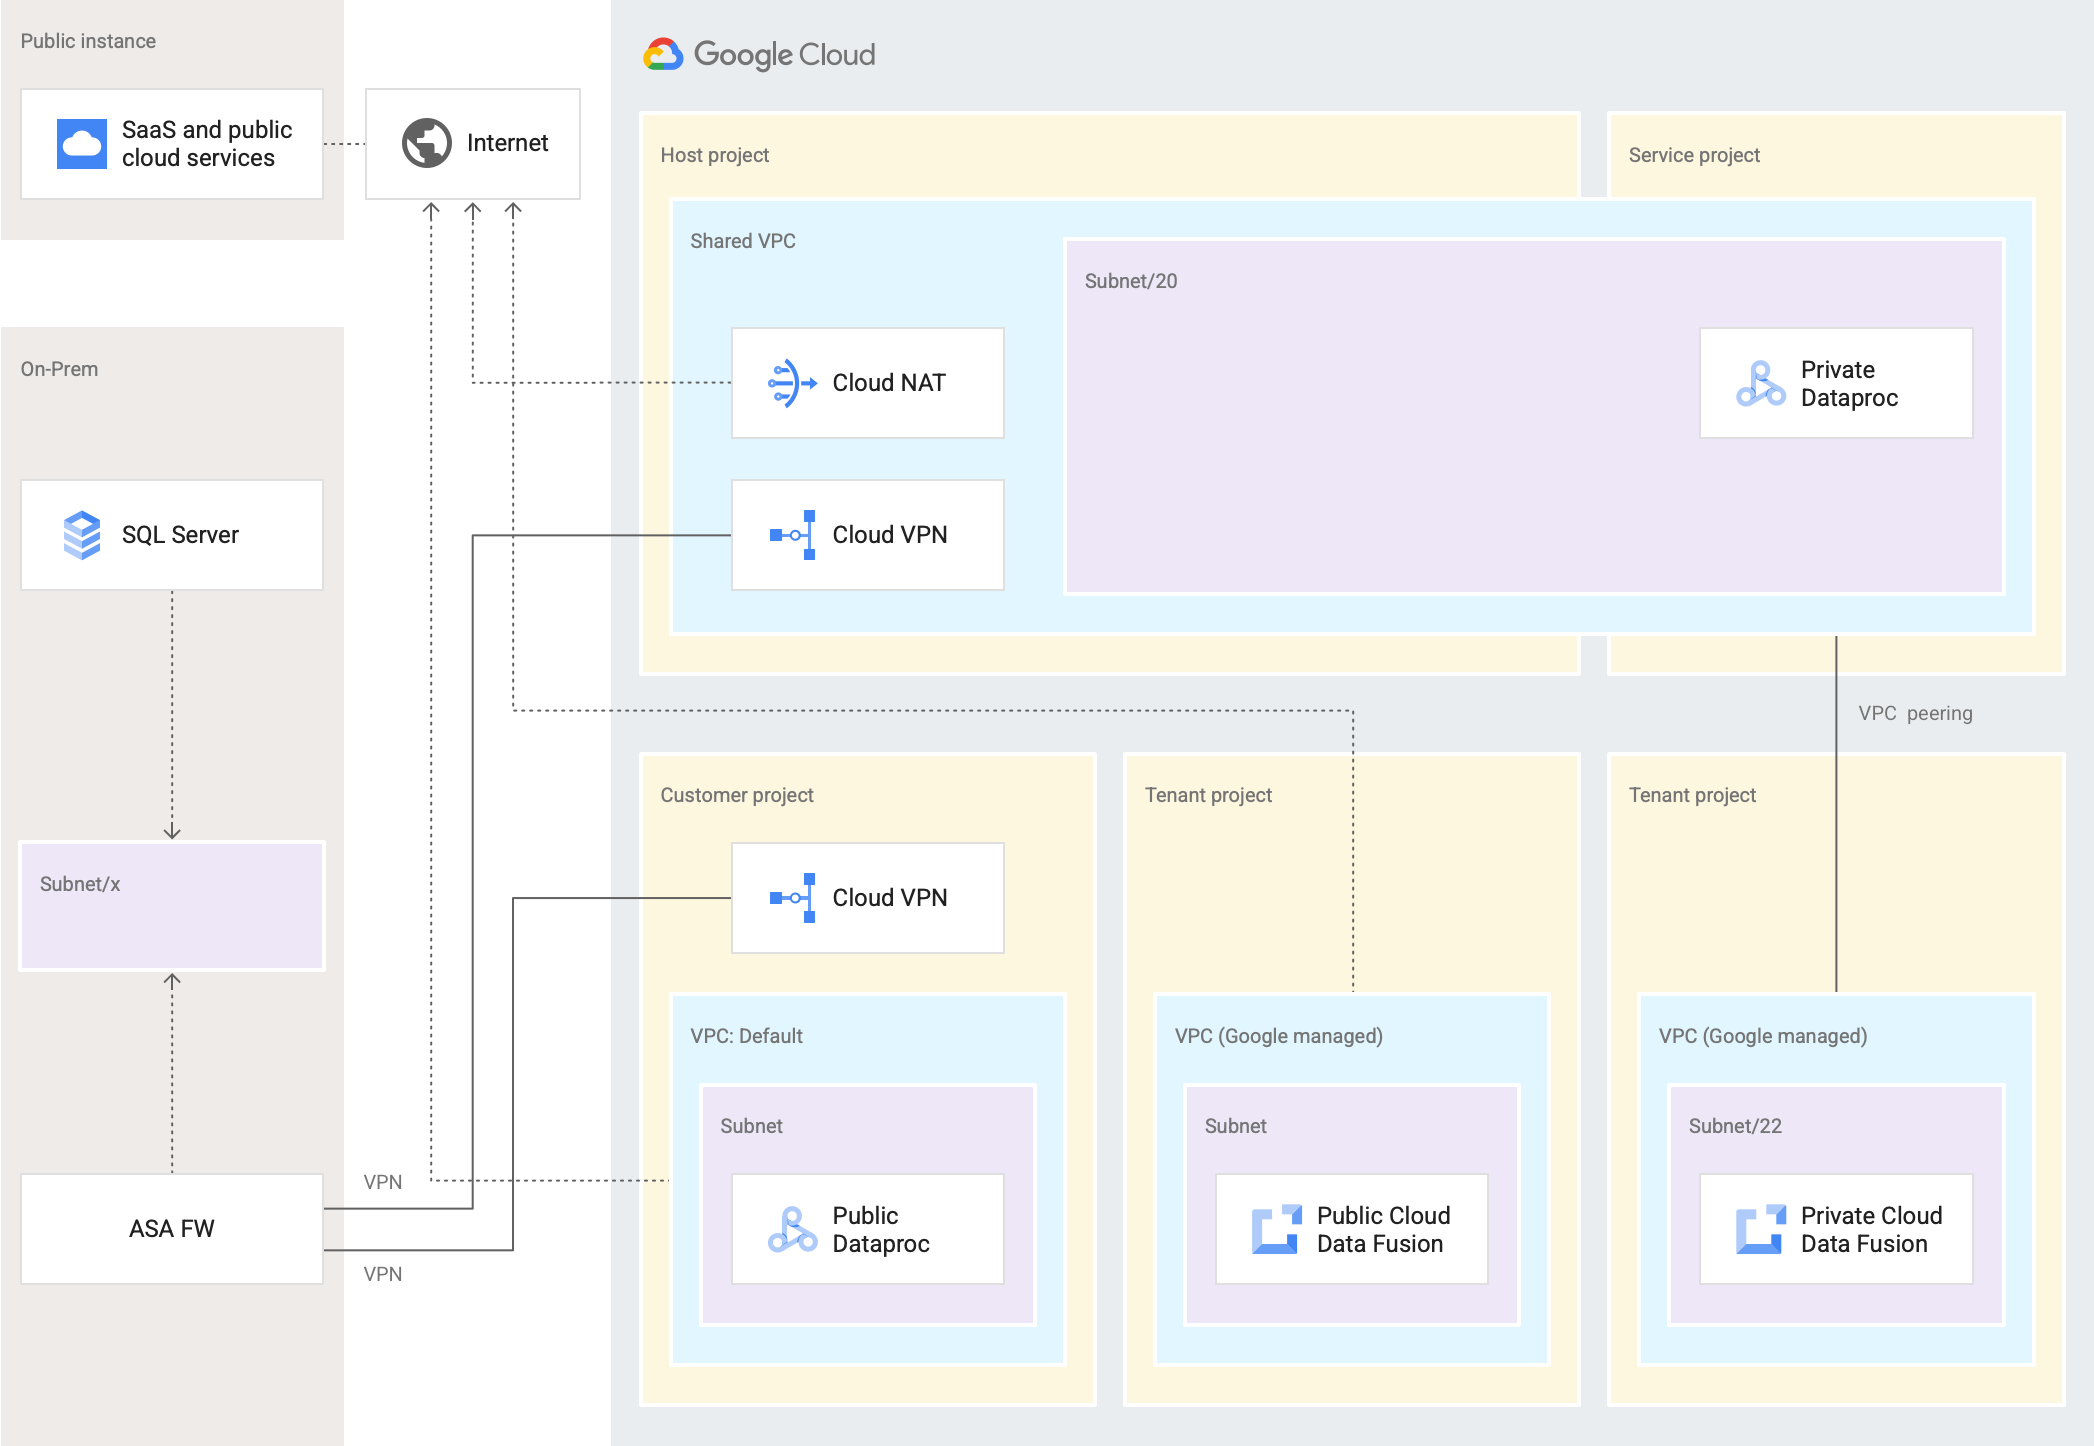Viewport: 2094px width, 1446px height.
Task: Click the 'Public Dataproc' text
Action: tap(881, 1230)
